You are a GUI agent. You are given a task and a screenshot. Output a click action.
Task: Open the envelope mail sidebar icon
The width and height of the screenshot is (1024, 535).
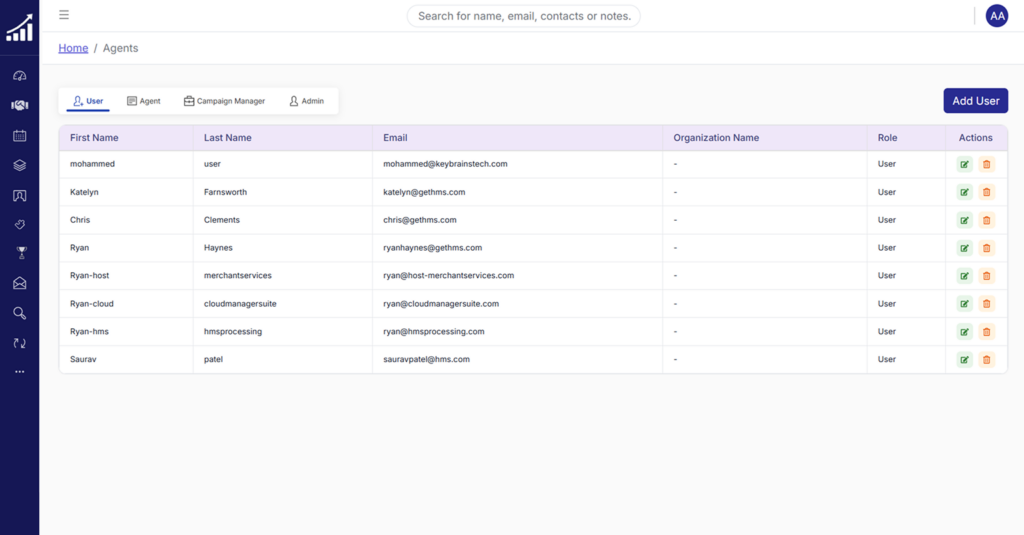[19, 283]
